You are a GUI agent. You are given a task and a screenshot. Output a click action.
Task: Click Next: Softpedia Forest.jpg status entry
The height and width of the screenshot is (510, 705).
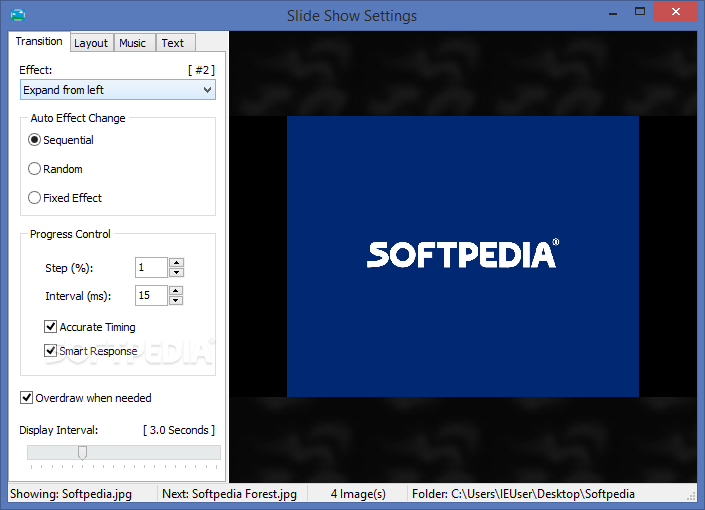pyautogui.click(x=229, y=494)
